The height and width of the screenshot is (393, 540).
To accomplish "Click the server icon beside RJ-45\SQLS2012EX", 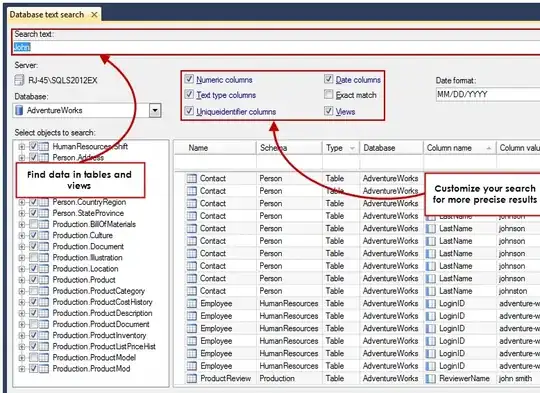I will pyautogui.click(x=19, y=80).
